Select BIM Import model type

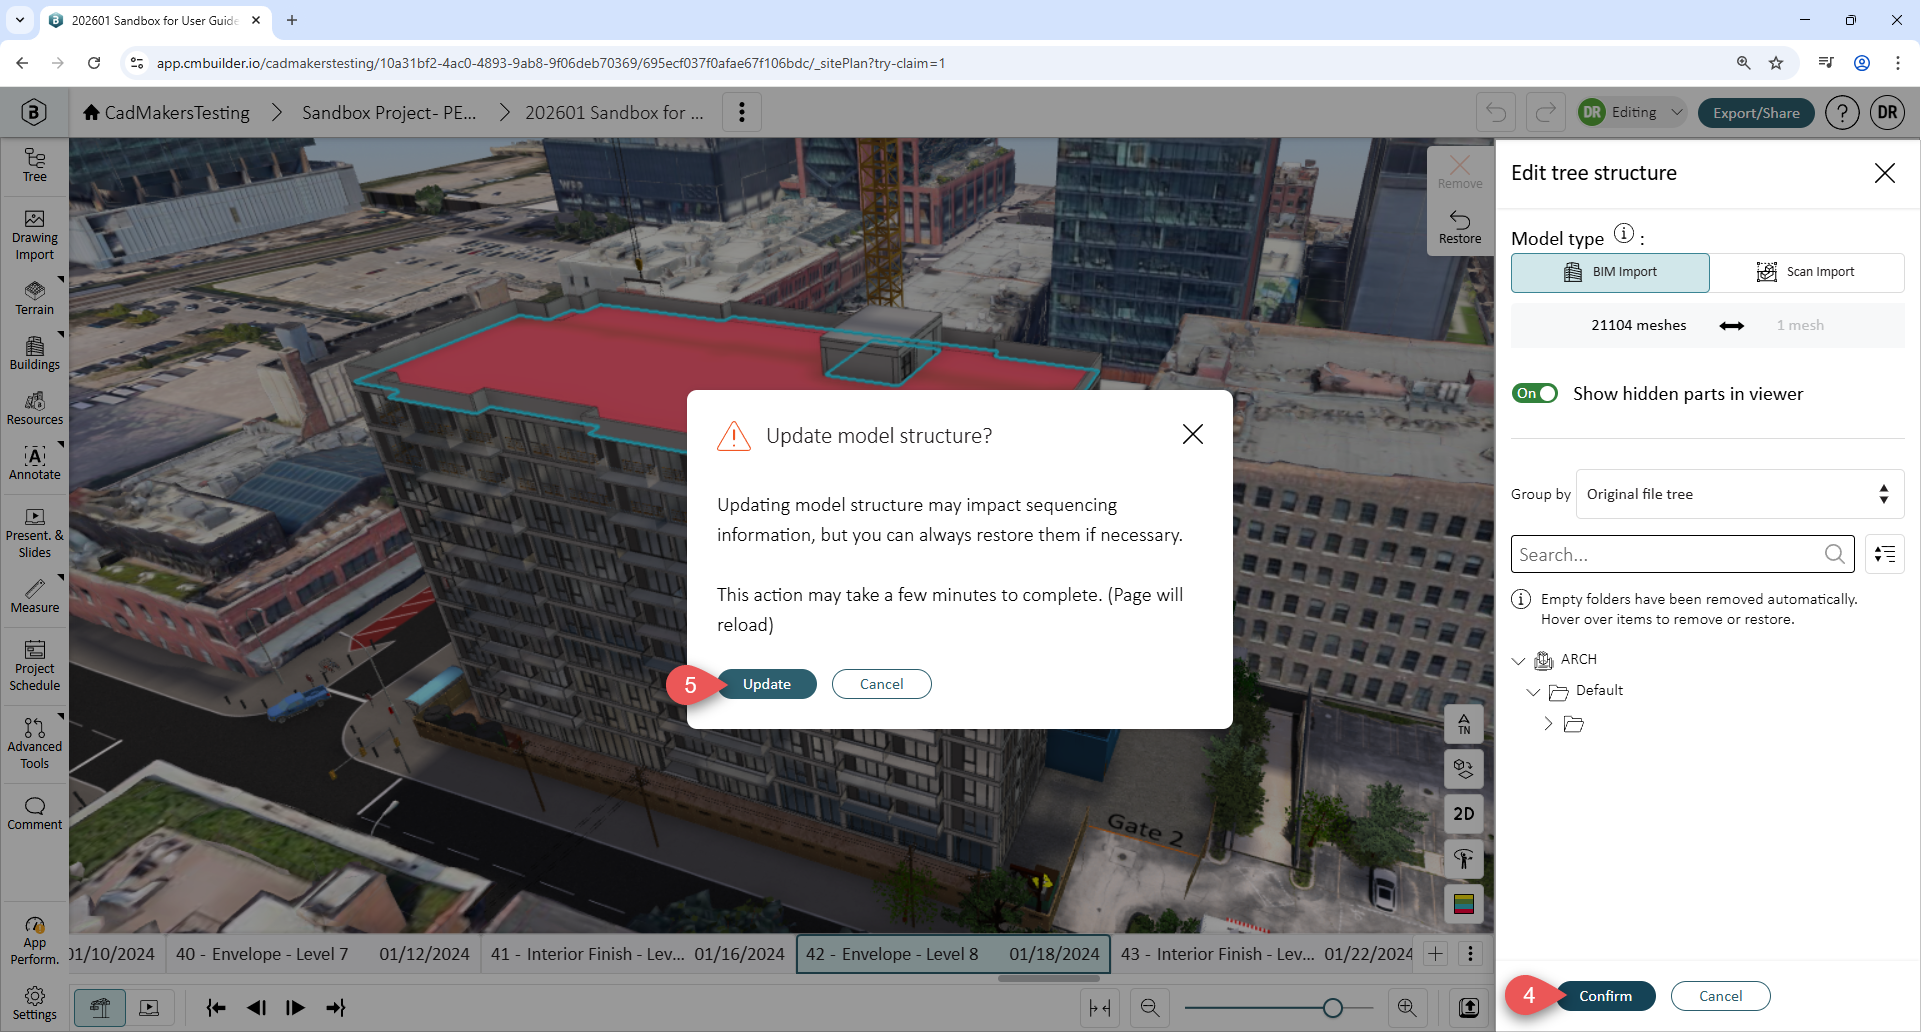point(1610,272)
